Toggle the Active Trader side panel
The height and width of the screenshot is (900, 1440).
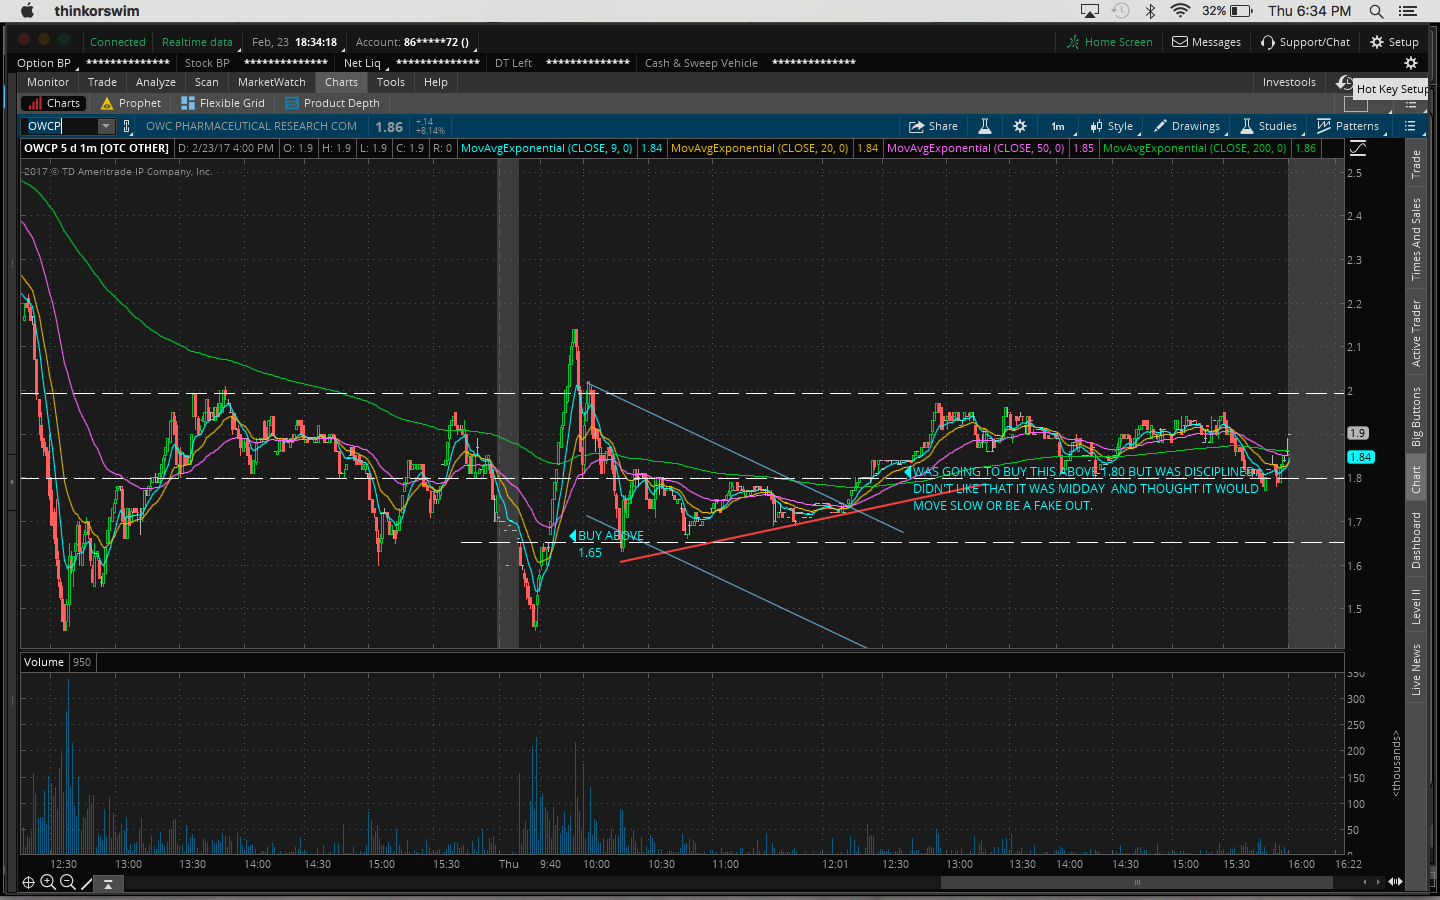[1416, 333]
